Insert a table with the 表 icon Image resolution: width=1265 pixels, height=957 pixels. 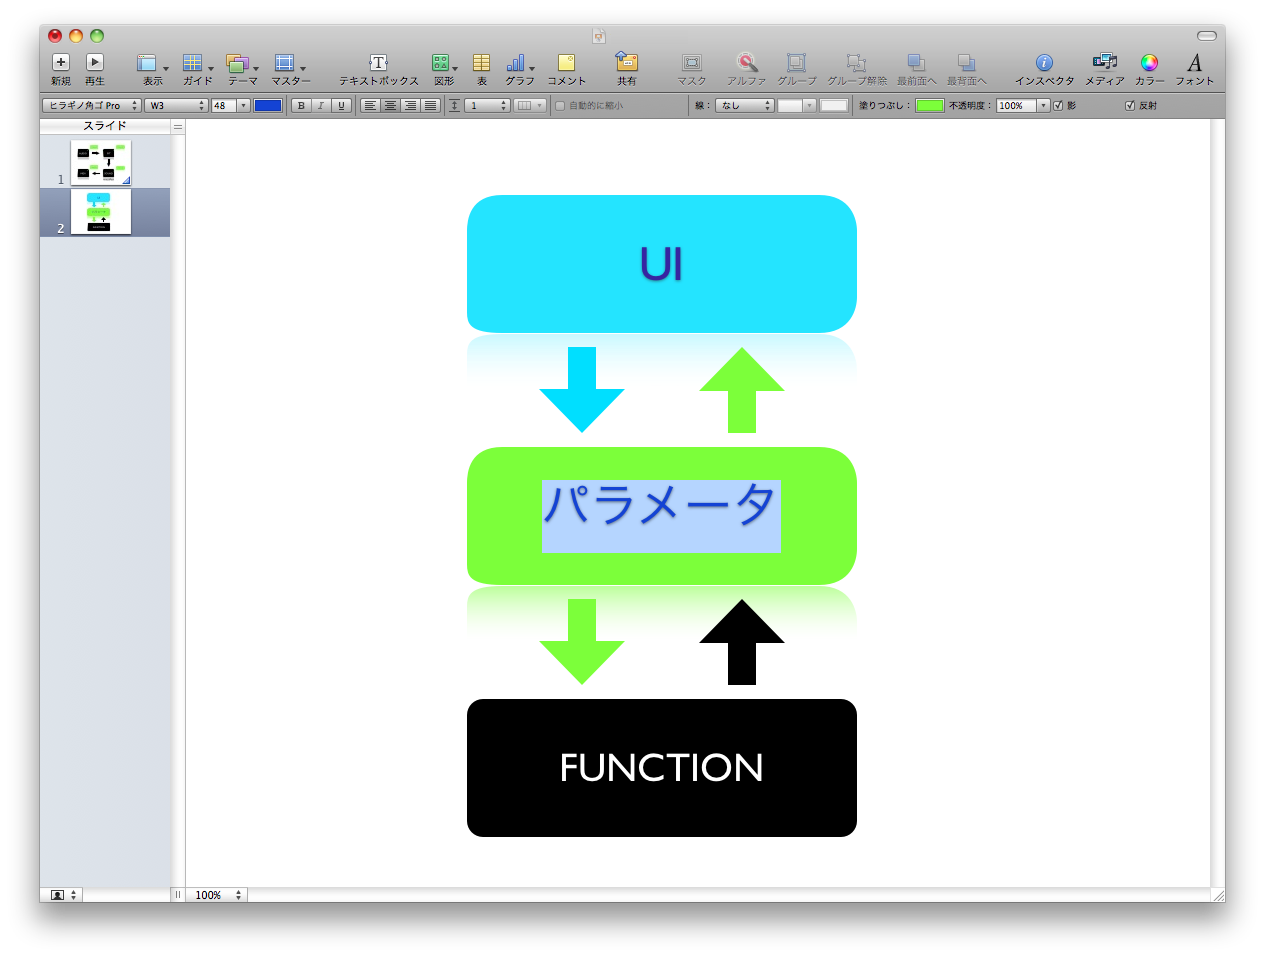[x=481, y=63]
